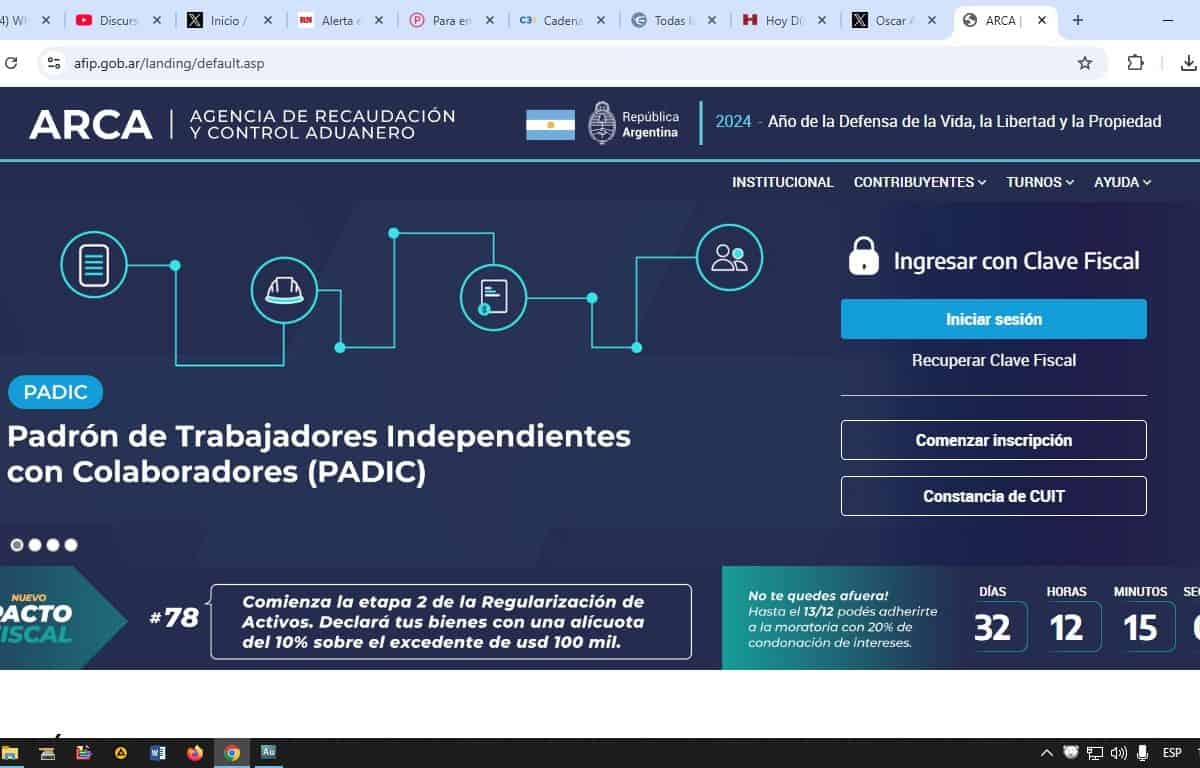Screen dimensions: 1200x768
Task: Bookmark this page with the star icon
Action: coord(1085,63)
